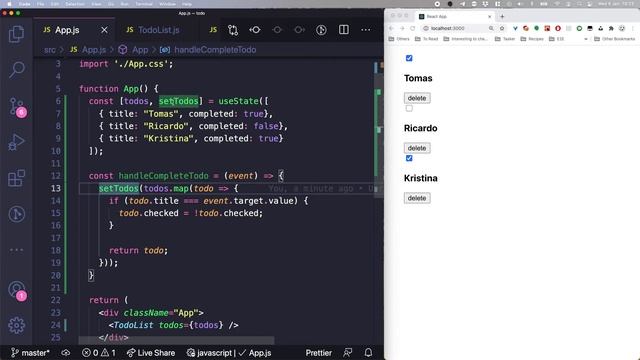Go back in the browser

[x=391, y=28]
